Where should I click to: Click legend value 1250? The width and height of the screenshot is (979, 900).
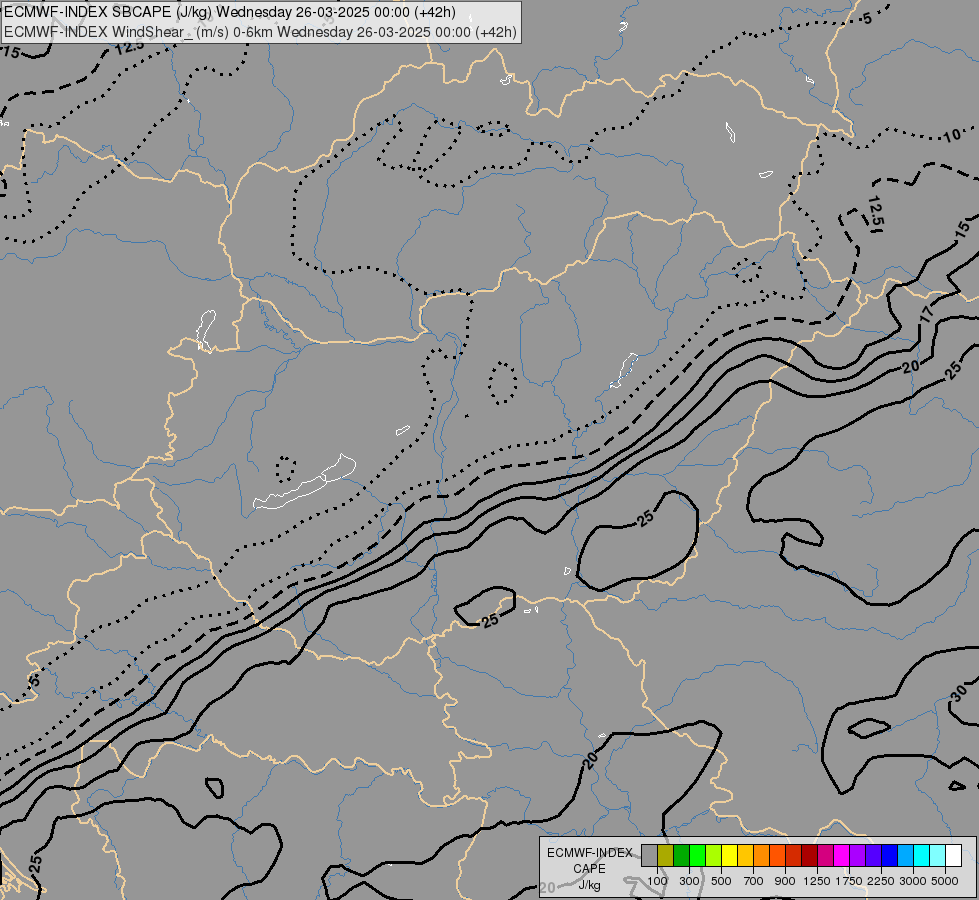(x=817, y=881)
